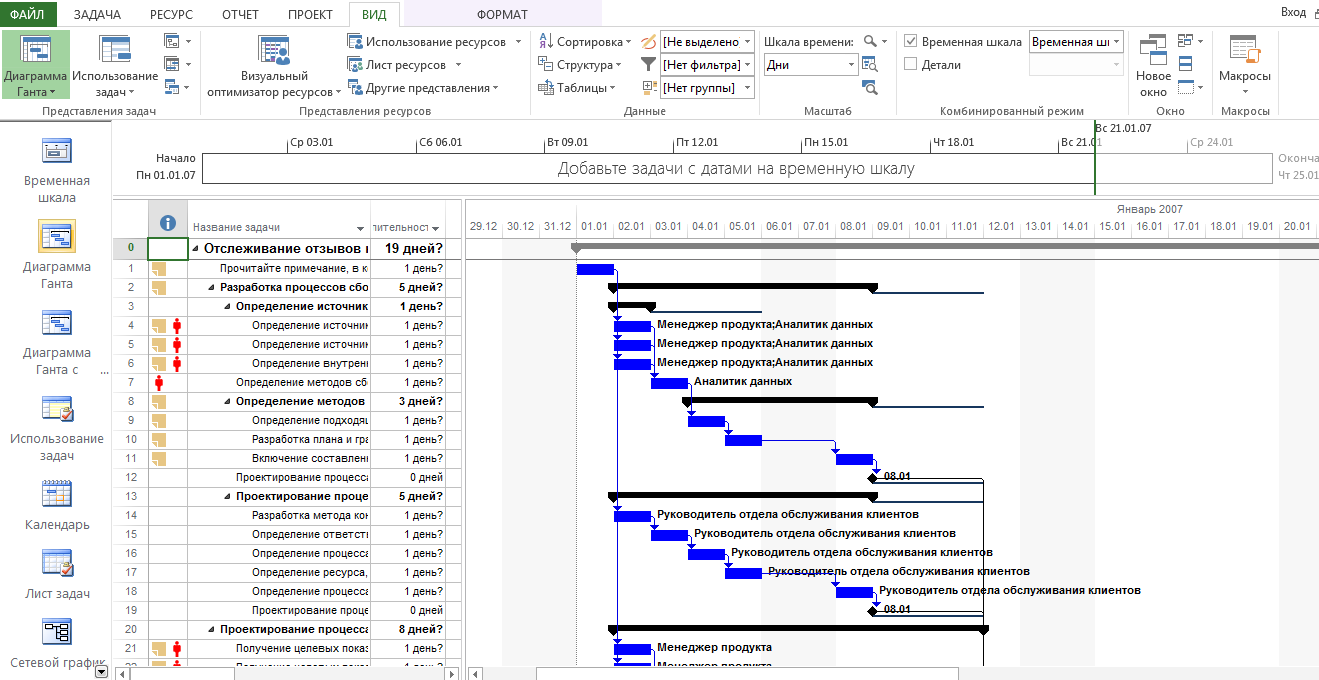Screen dimensions: 1319x680
Task: Click the zoom magnifier icon
Action: tap(871, 41)
